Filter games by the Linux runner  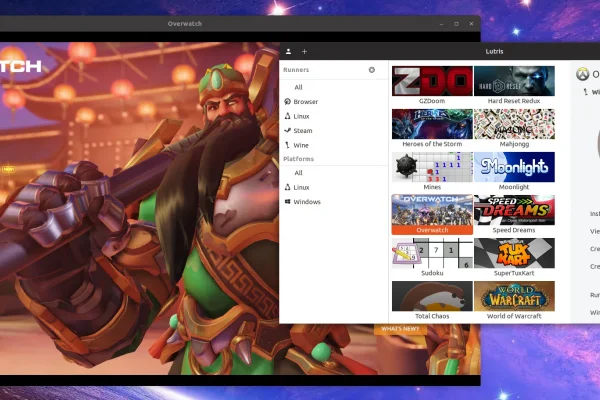[x=301, y=116]
